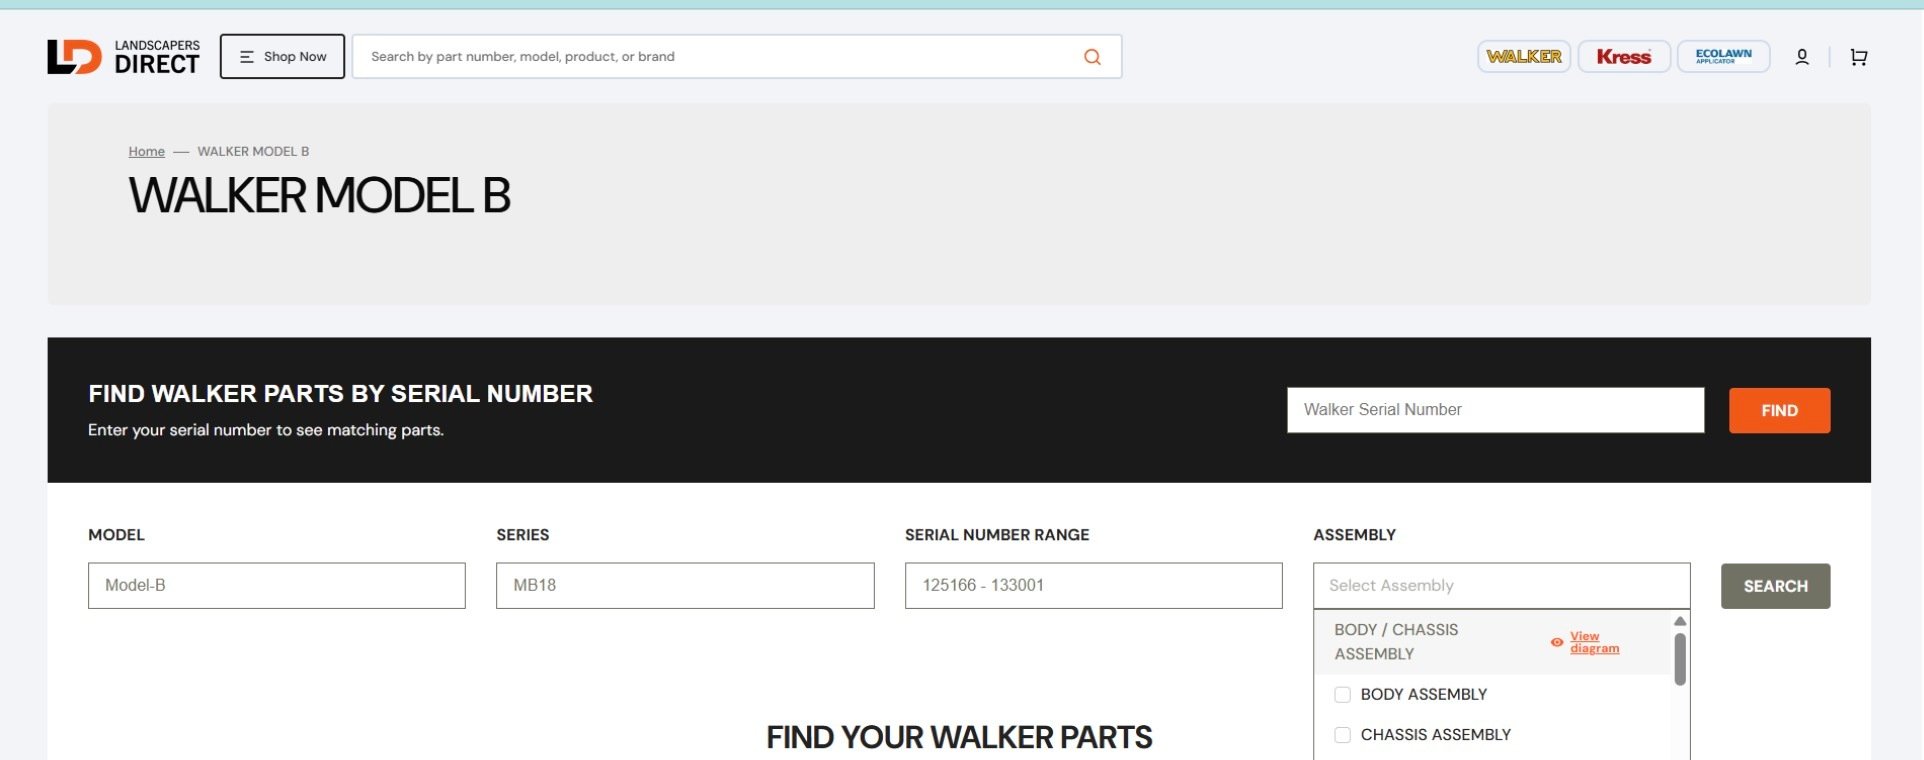Click the magnifier search icon
Viewport: 1924px width, 760px height.
click(x=1092, y=57)
